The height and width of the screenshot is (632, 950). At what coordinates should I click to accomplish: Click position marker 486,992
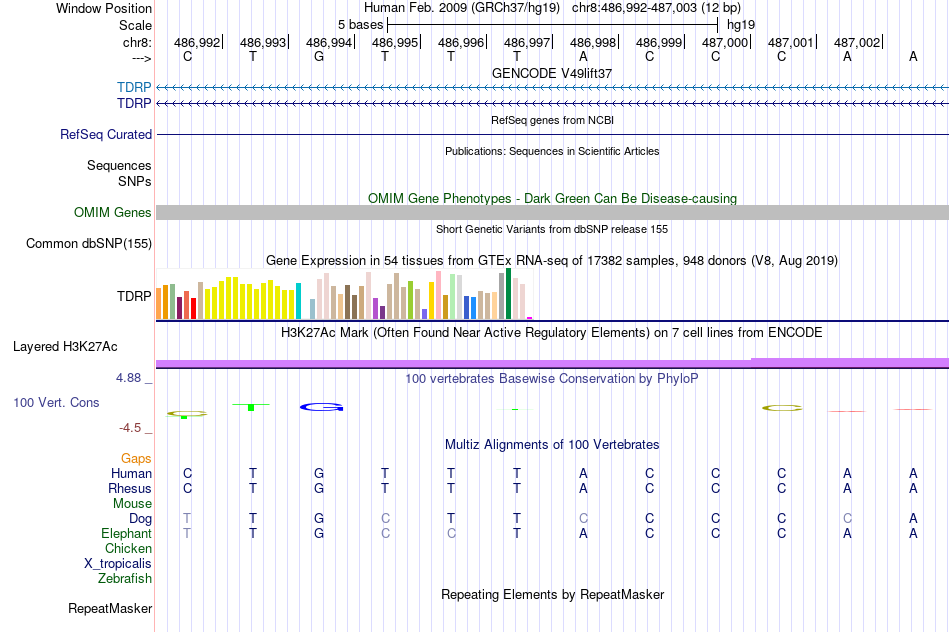(198, 42)
